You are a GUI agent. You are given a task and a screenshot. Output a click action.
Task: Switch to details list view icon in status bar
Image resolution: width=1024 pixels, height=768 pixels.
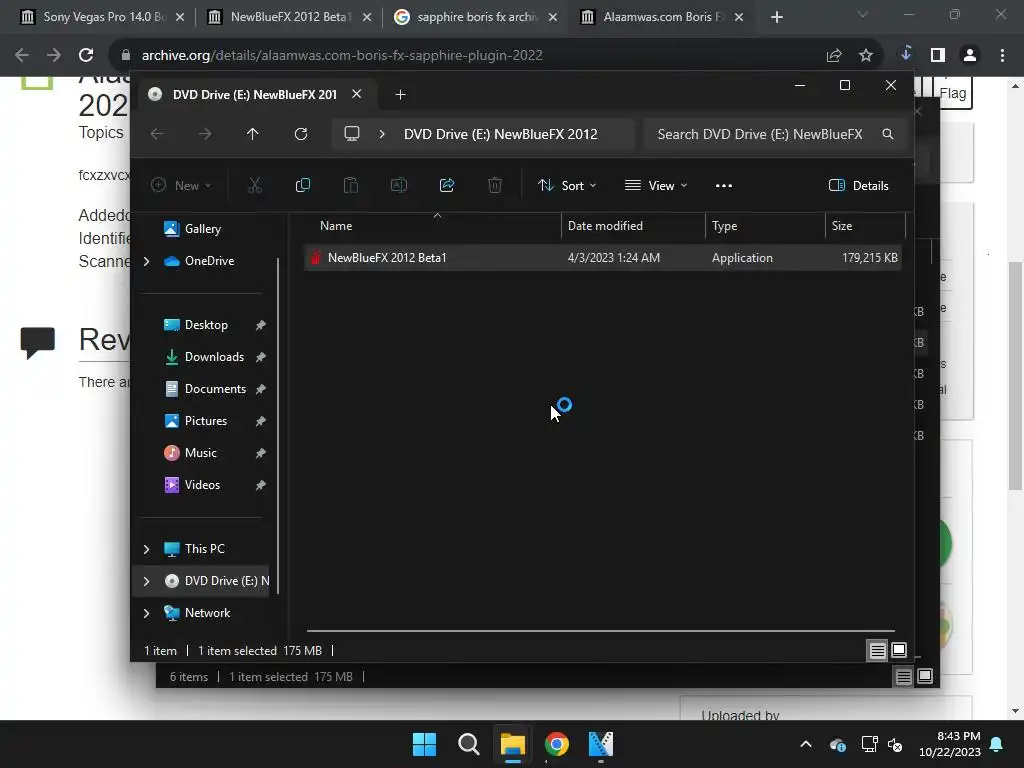coord(877,650)
